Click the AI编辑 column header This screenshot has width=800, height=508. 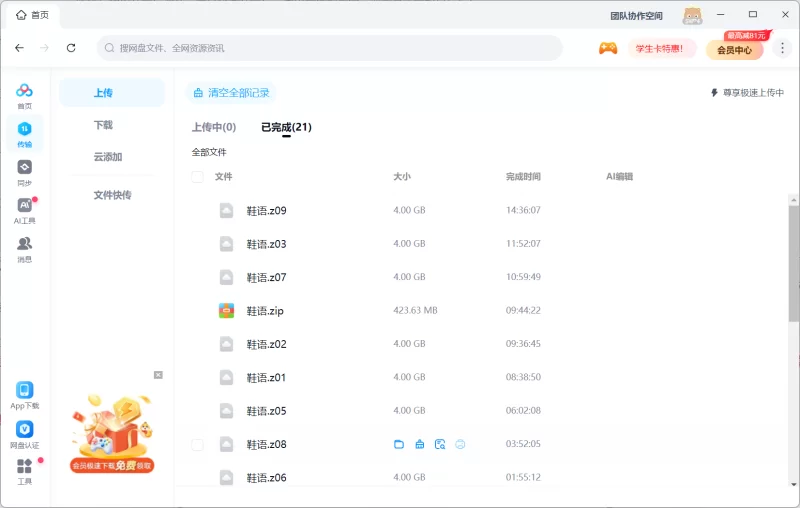(x=619, y=176)
